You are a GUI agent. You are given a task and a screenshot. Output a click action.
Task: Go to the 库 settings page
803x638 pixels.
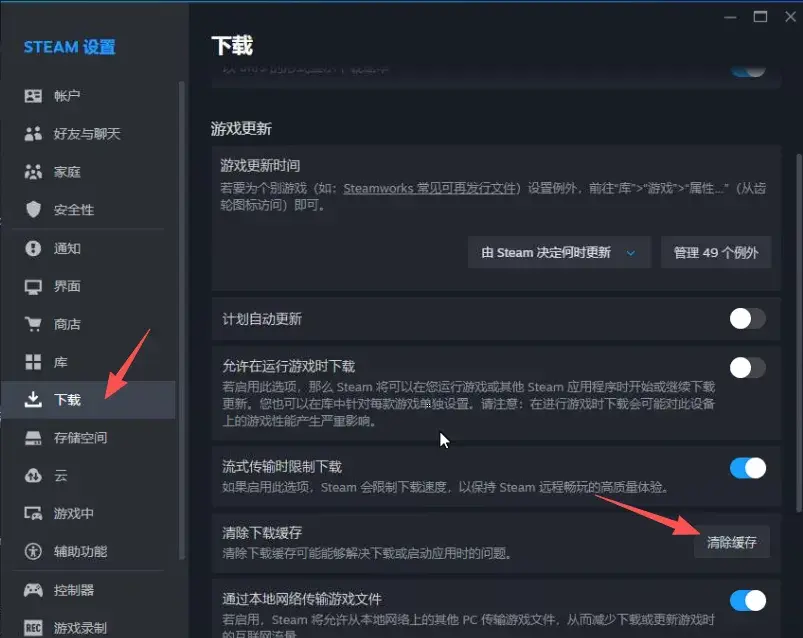(88, 362)
